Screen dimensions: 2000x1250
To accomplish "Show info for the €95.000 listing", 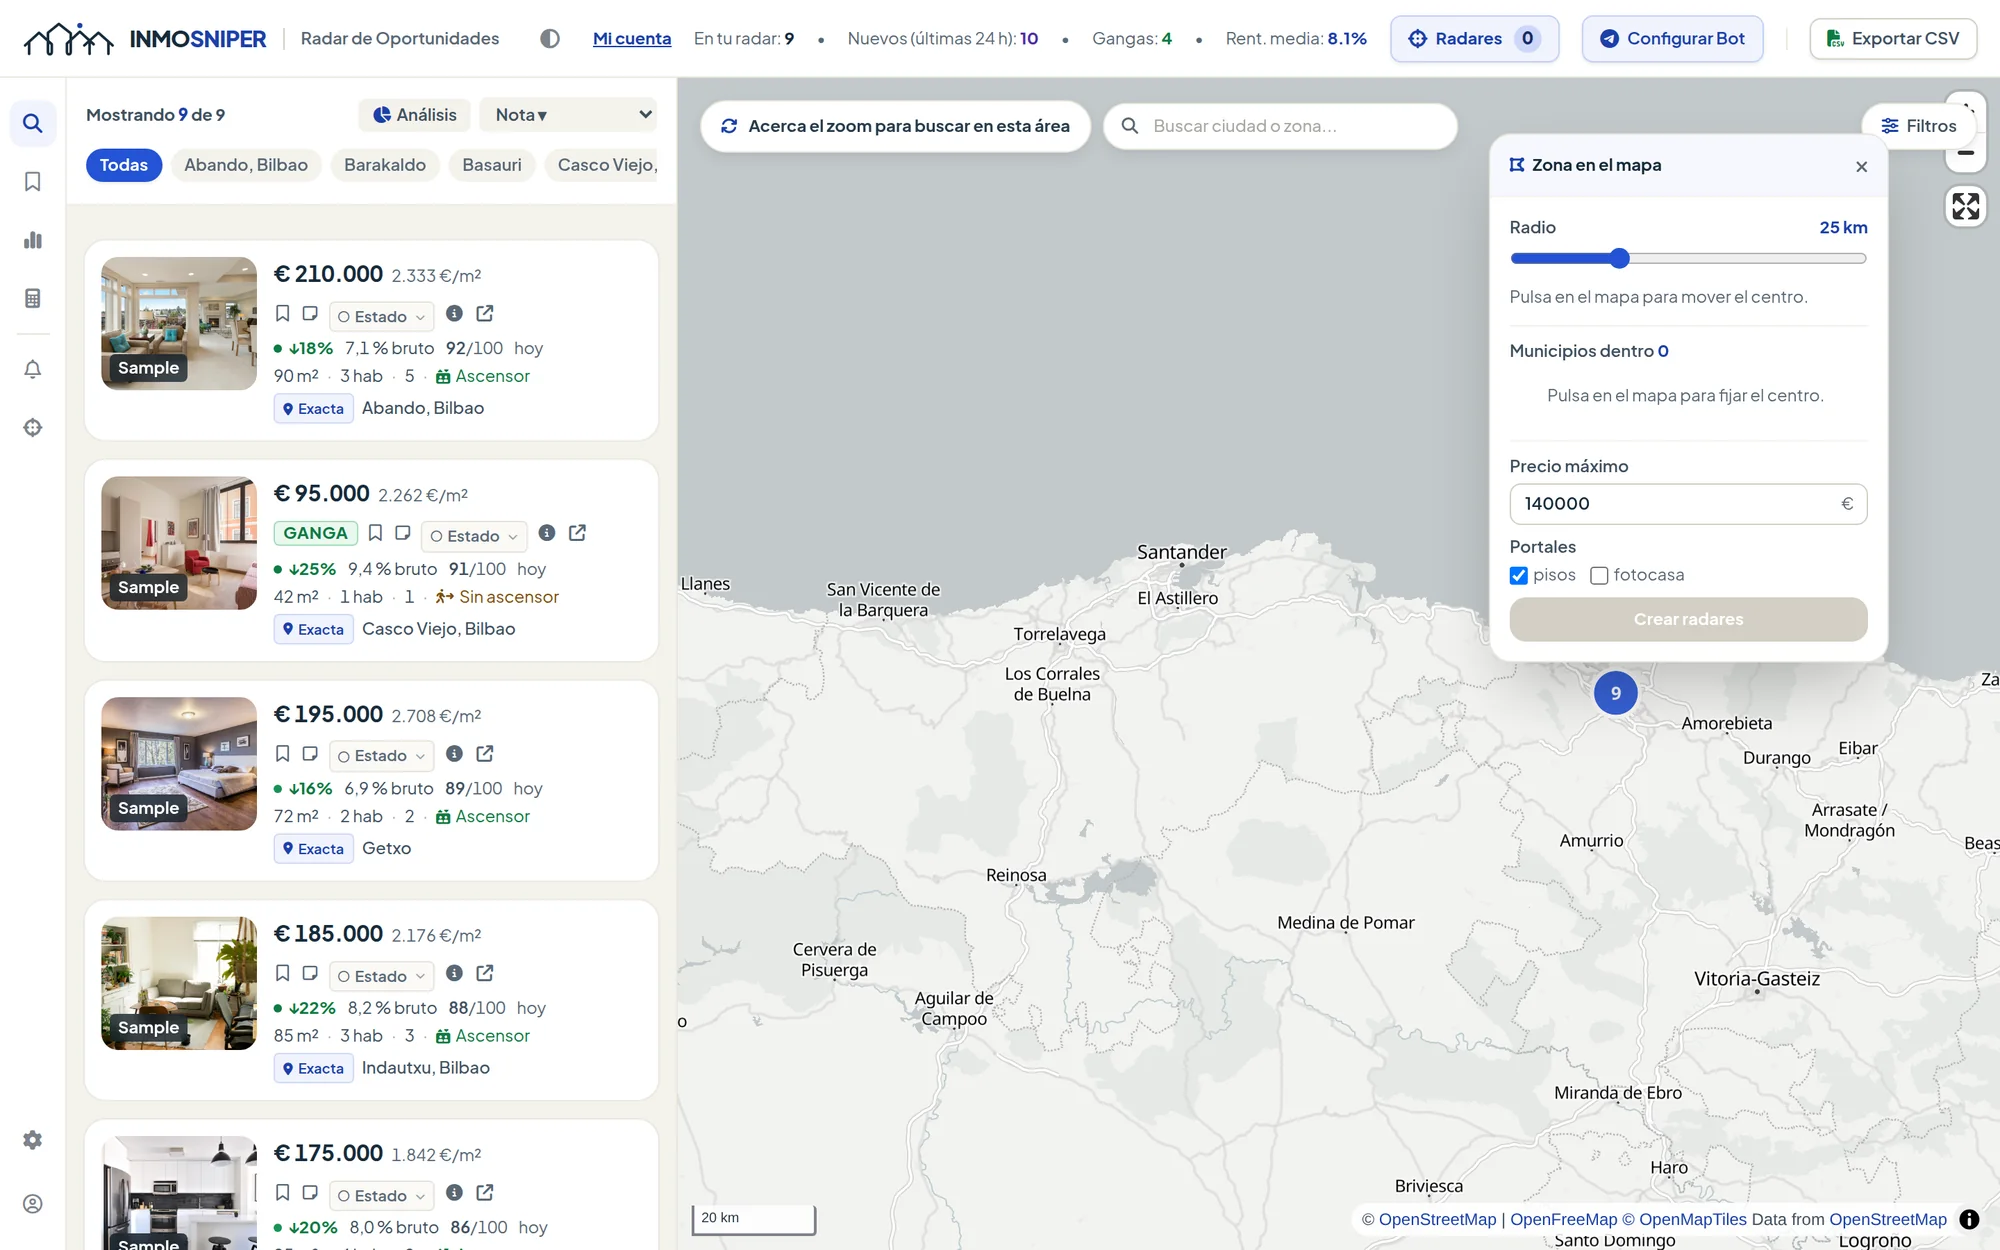I will tap(547, 533).
